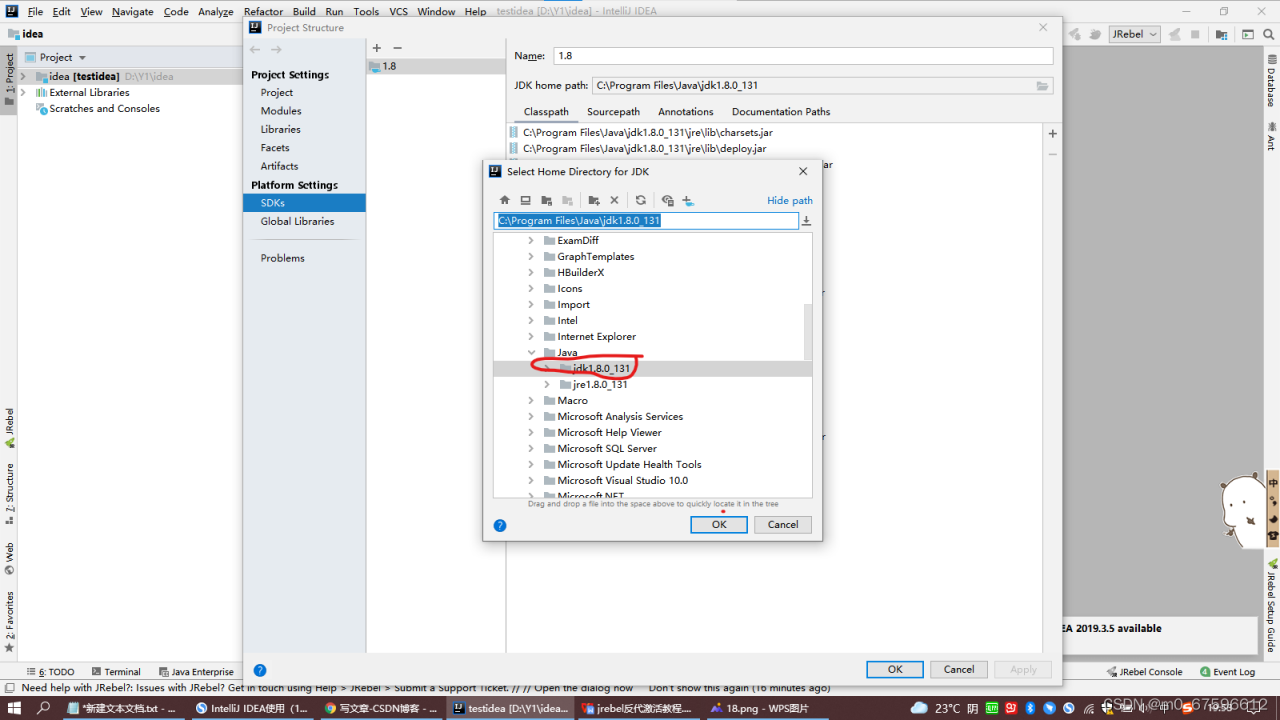Select Global Libraries under Platform Settings
This screenshot has width=1280, height=720.
coord(298,221)
